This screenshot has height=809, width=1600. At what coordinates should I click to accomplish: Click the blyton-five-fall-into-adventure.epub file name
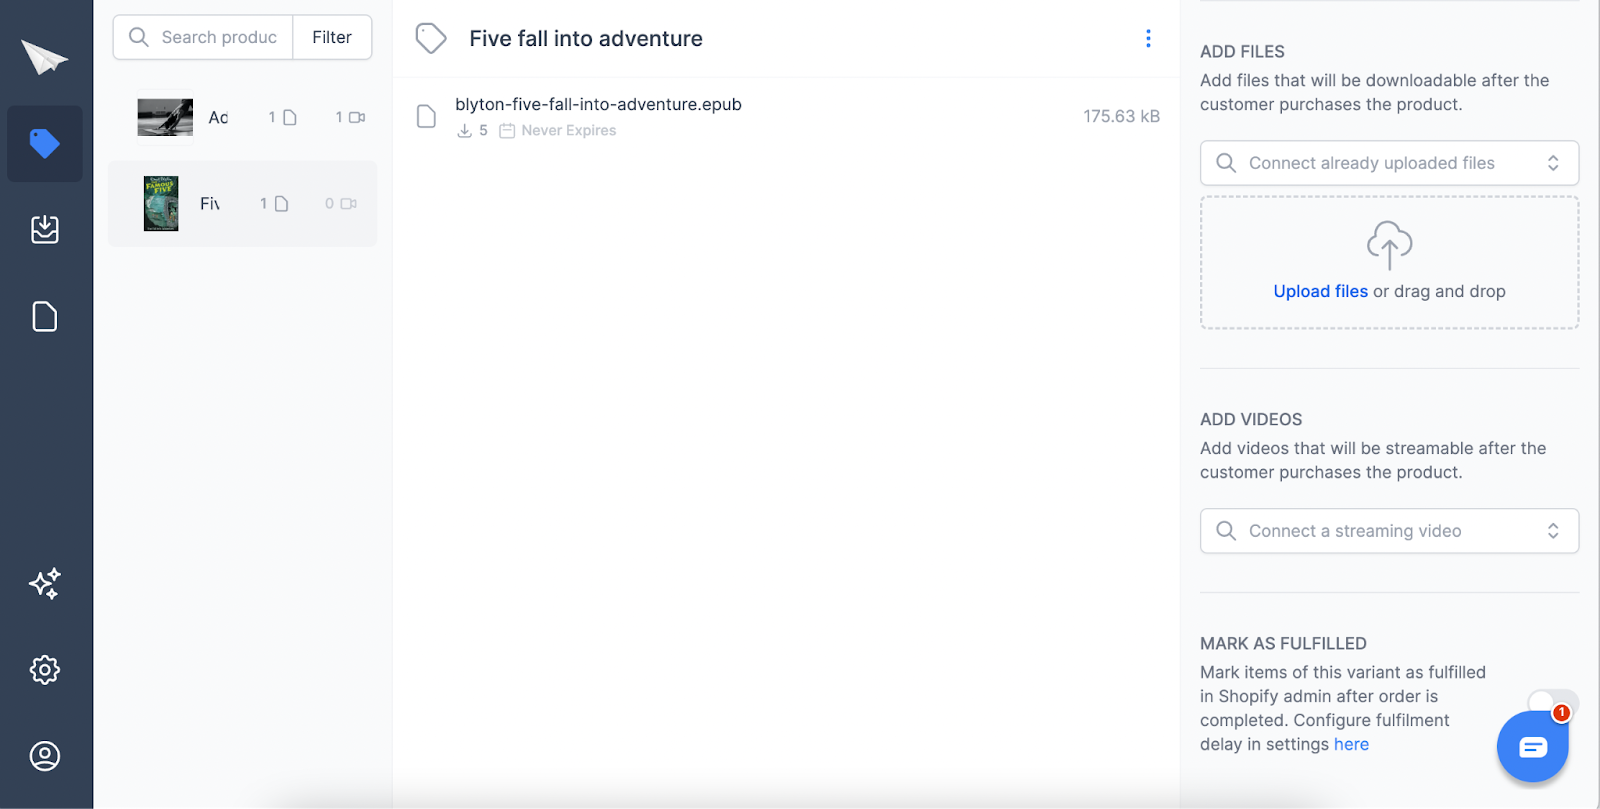[x=598, y=105]
